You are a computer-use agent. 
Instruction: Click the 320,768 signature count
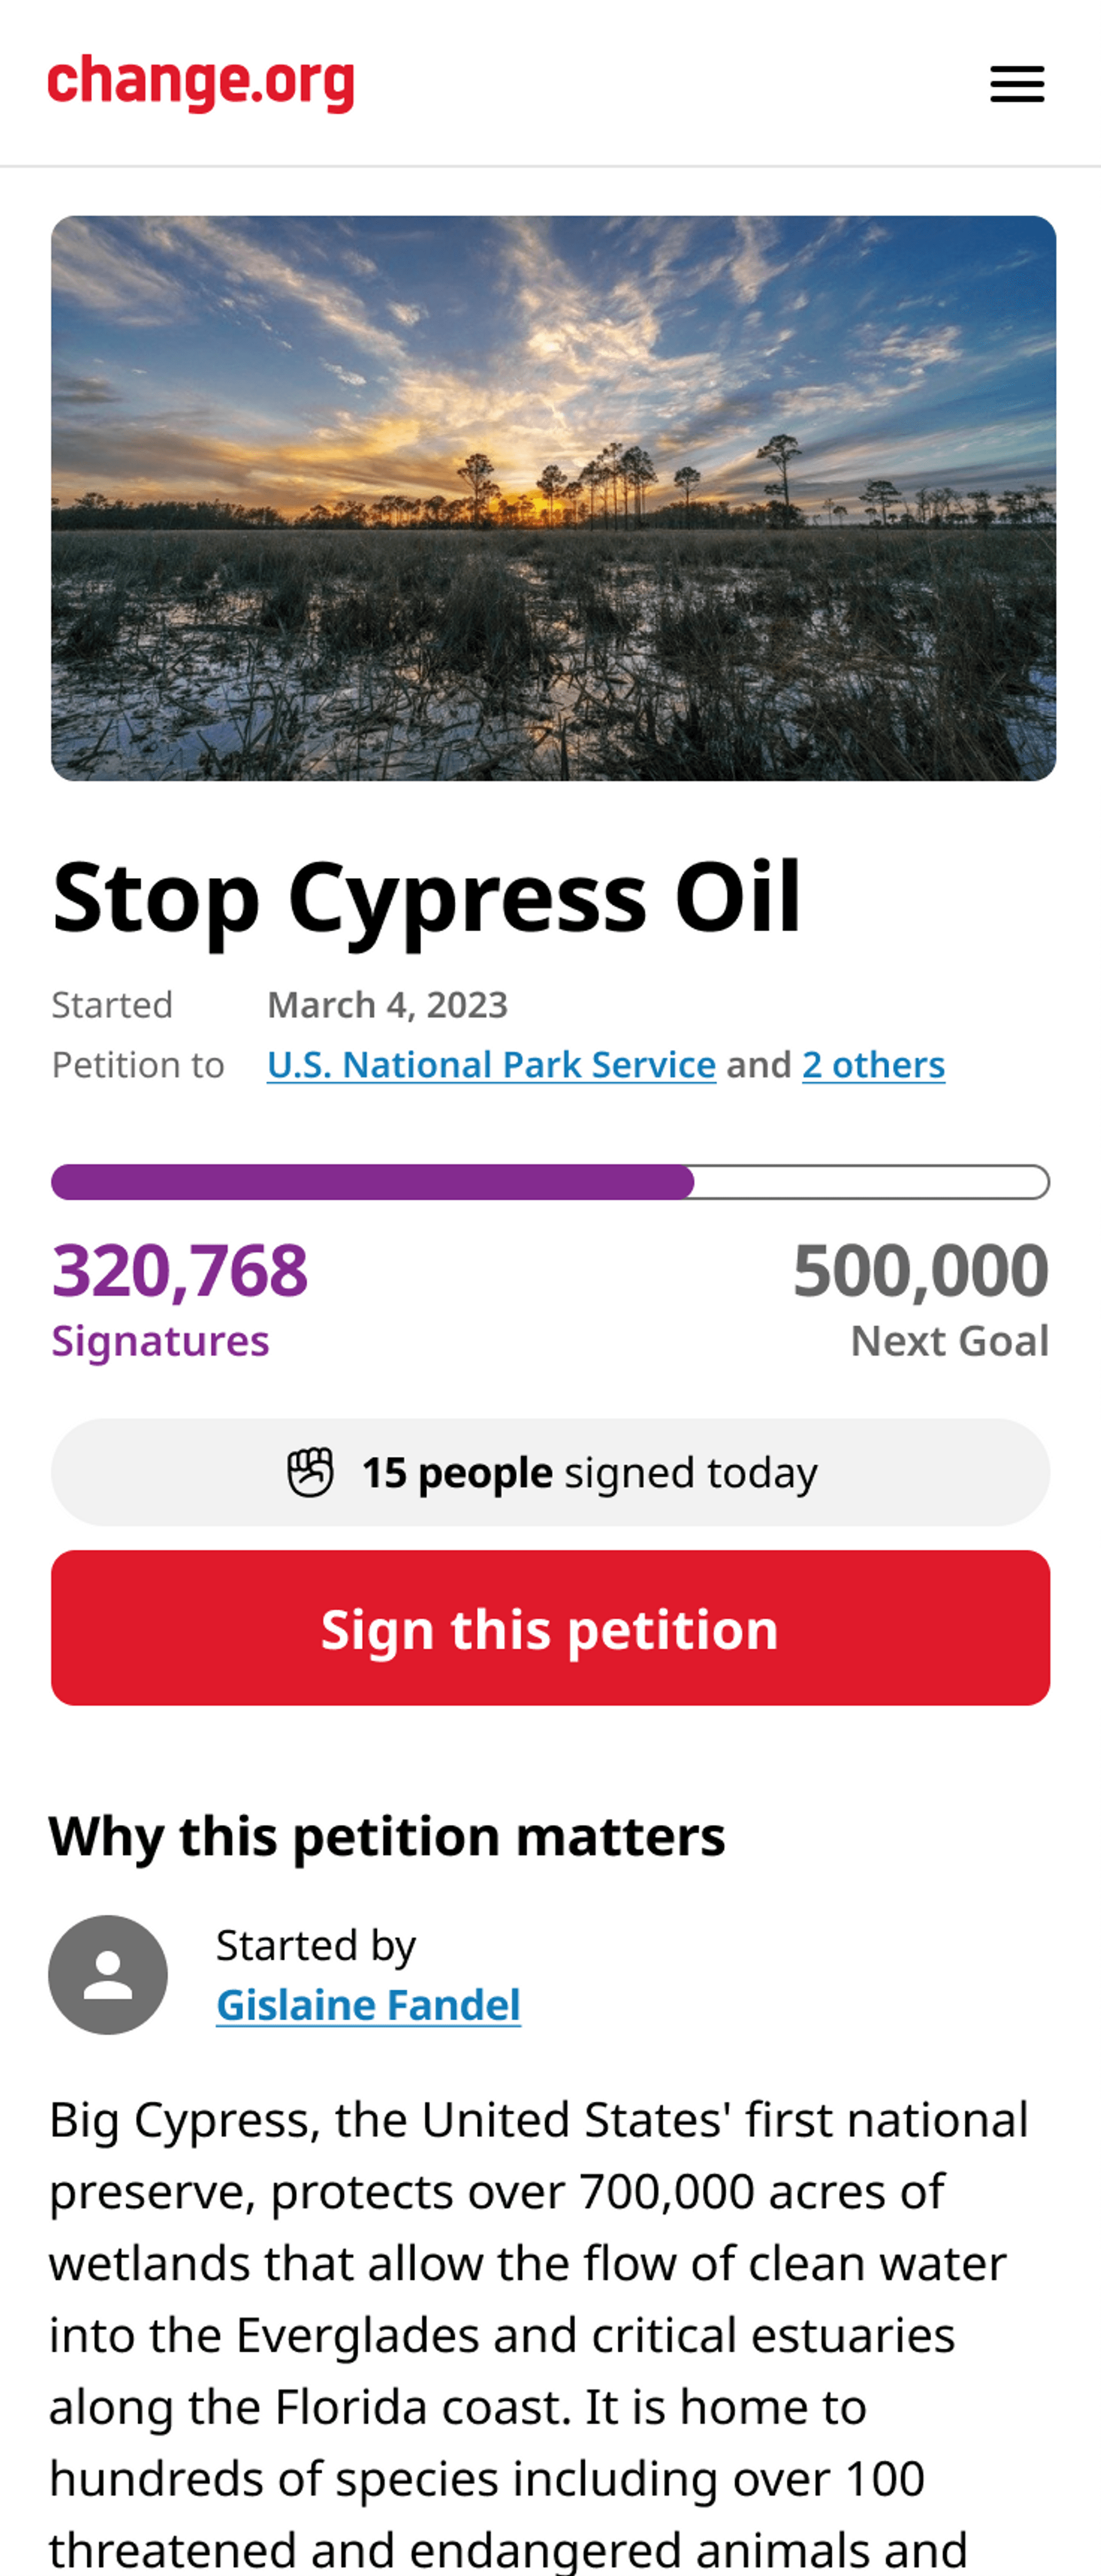coord(180,1270)
